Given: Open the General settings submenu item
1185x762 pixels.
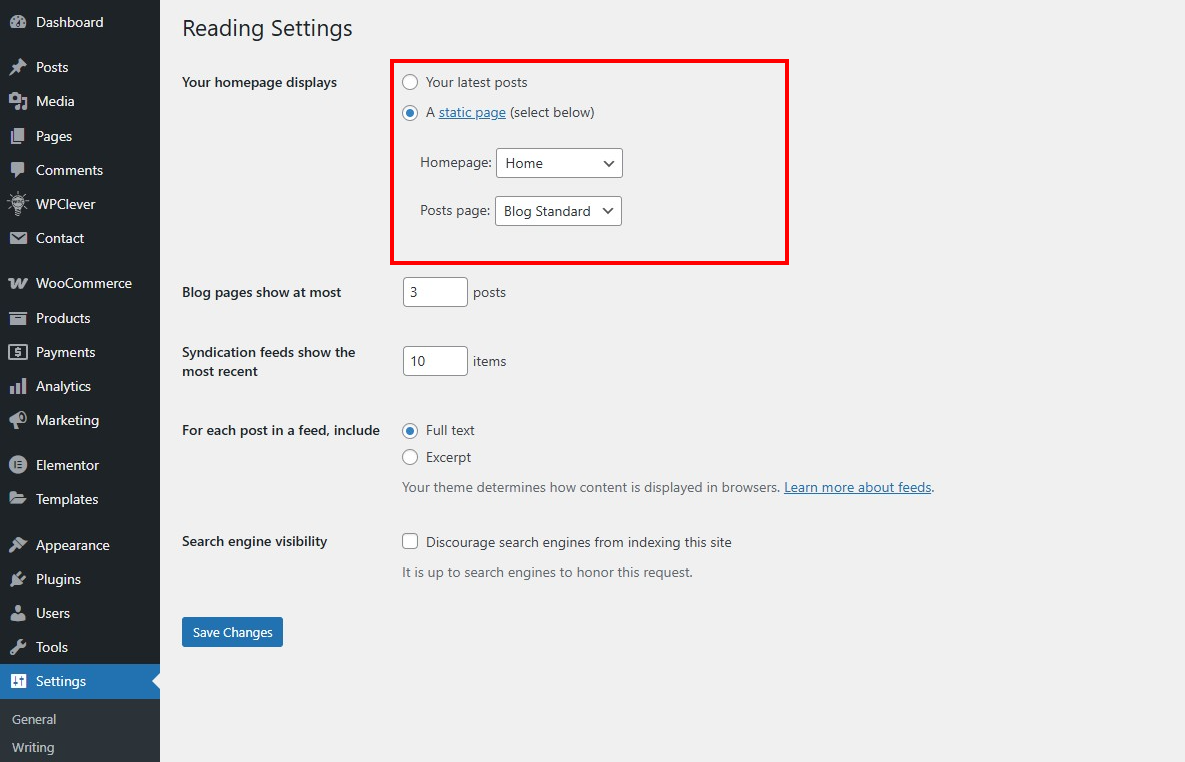Looking at the screenshot, I should tap(34, 719).
